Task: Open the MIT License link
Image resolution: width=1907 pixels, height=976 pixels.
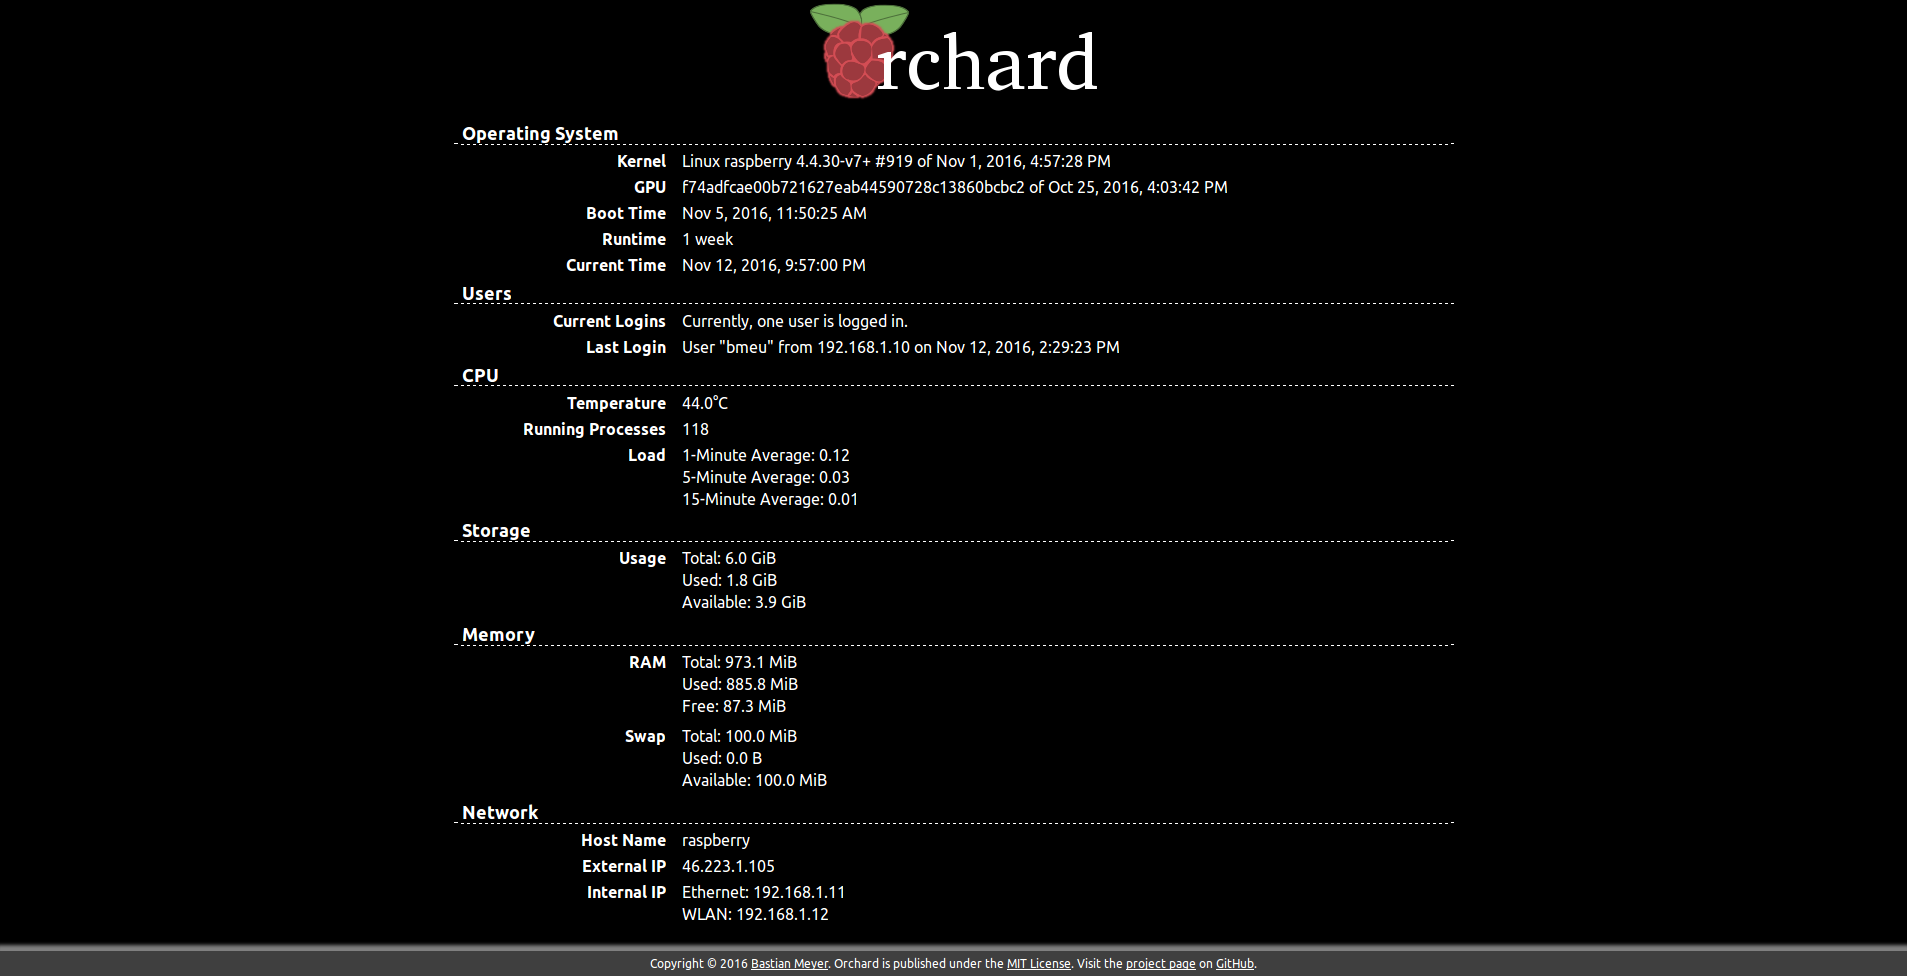Action: coord(1038,964)
